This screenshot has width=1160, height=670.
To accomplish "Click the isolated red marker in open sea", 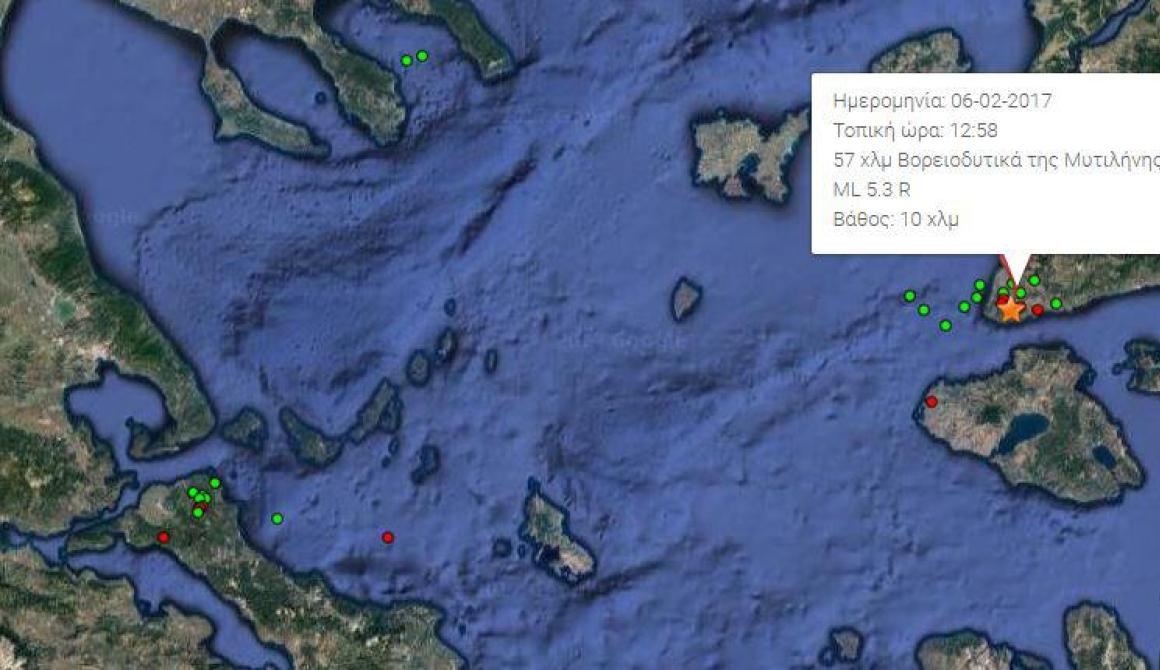I will [x=388, y=537].
